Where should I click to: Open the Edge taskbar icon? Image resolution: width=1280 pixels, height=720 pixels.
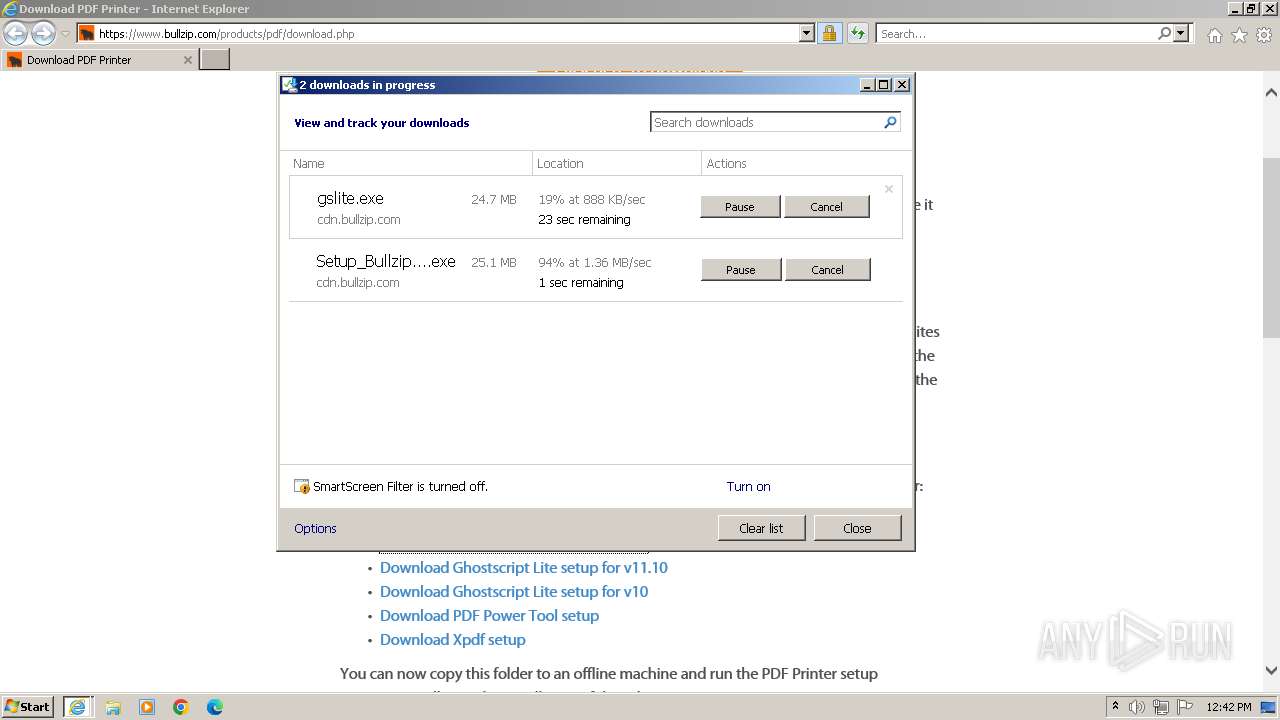215,707
